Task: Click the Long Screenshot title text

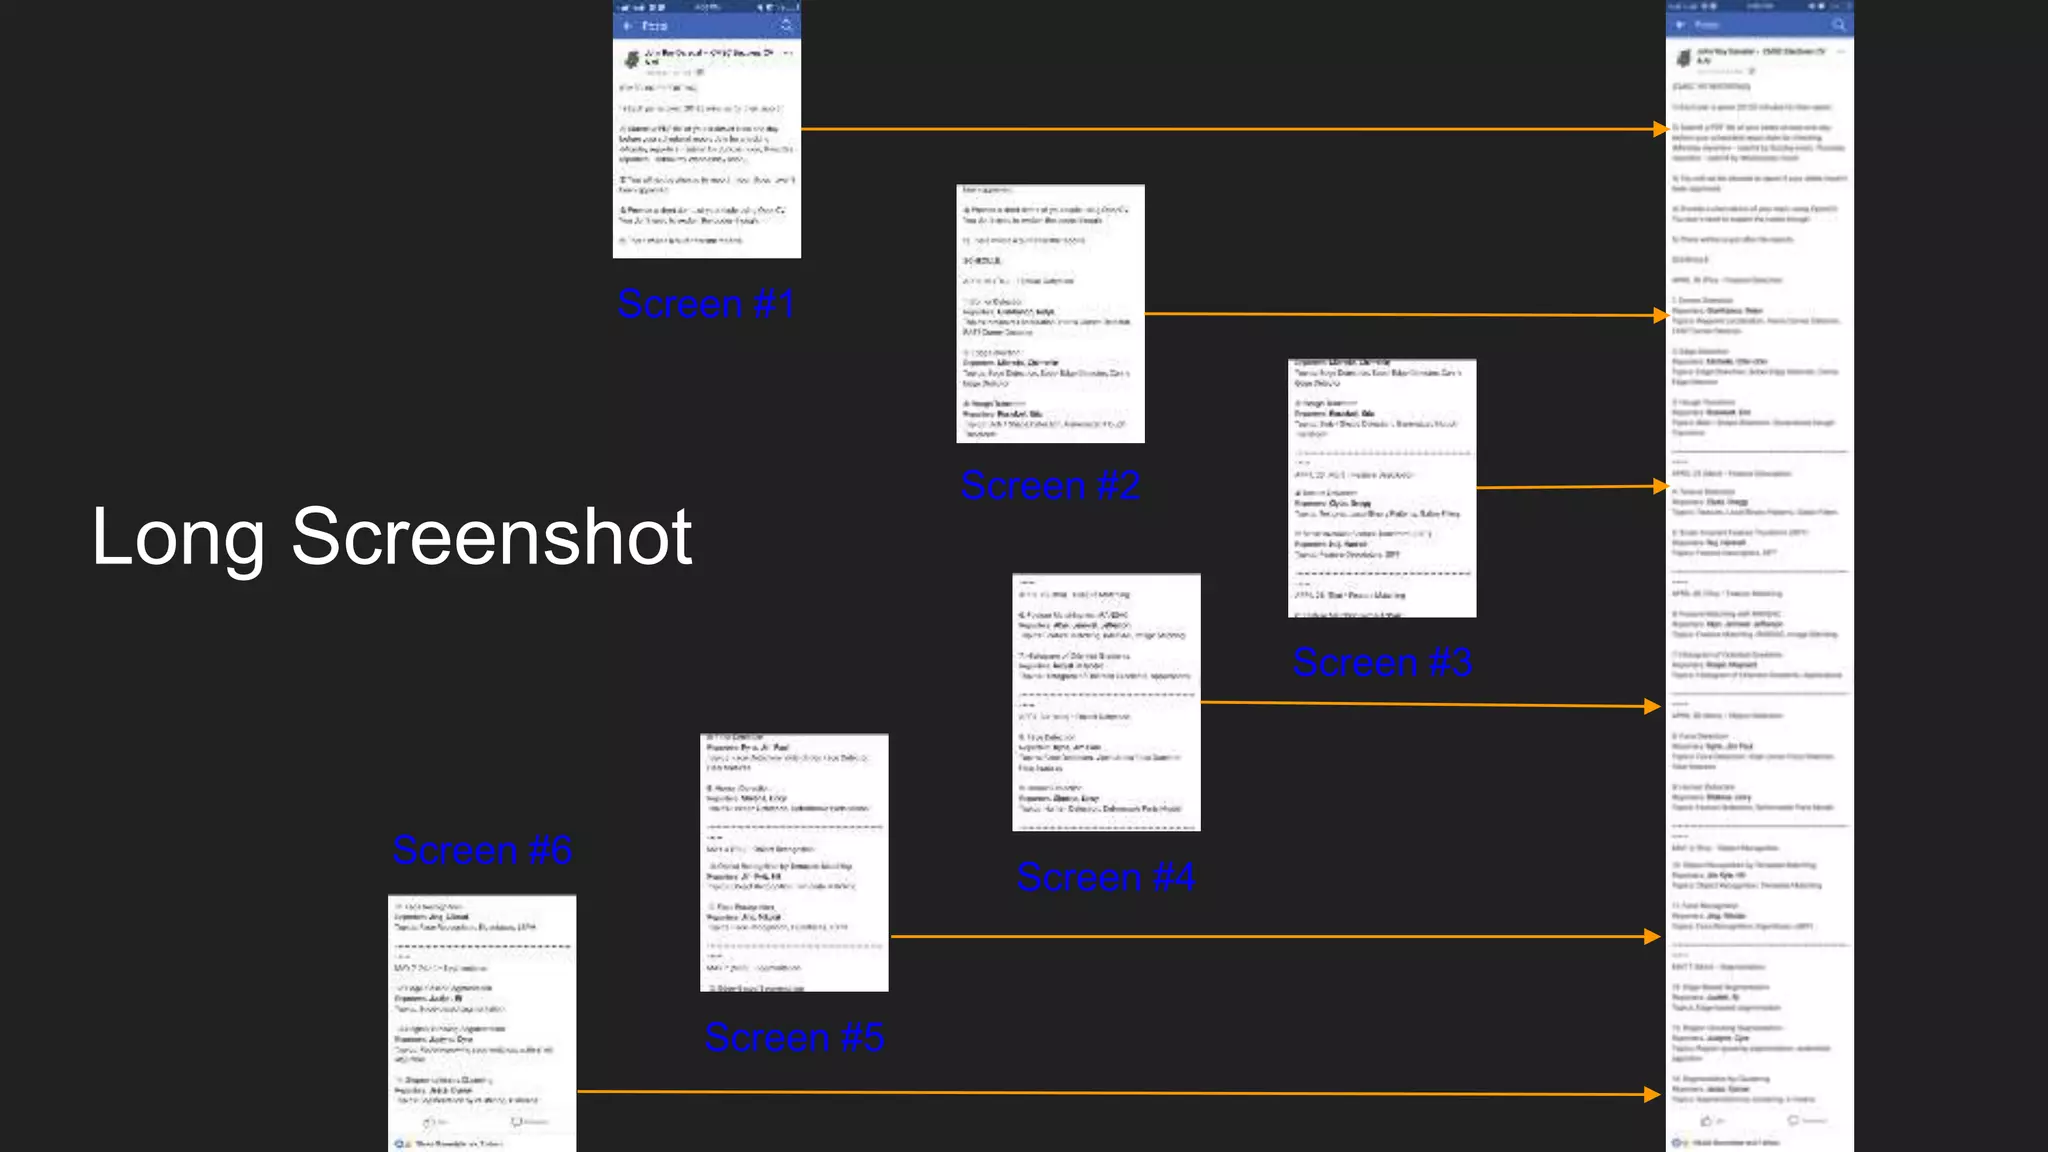Action: [x=391, y=537]
